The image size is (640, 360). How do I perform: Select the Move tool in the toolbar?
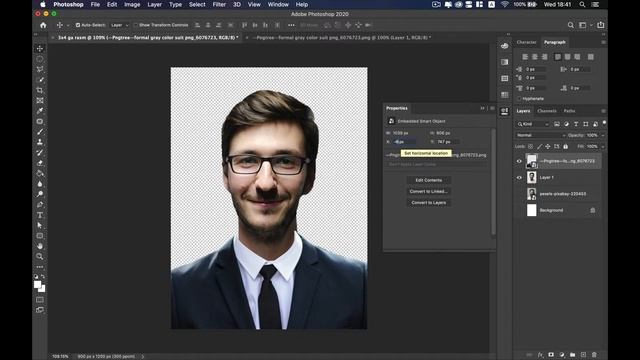[40, 49]
